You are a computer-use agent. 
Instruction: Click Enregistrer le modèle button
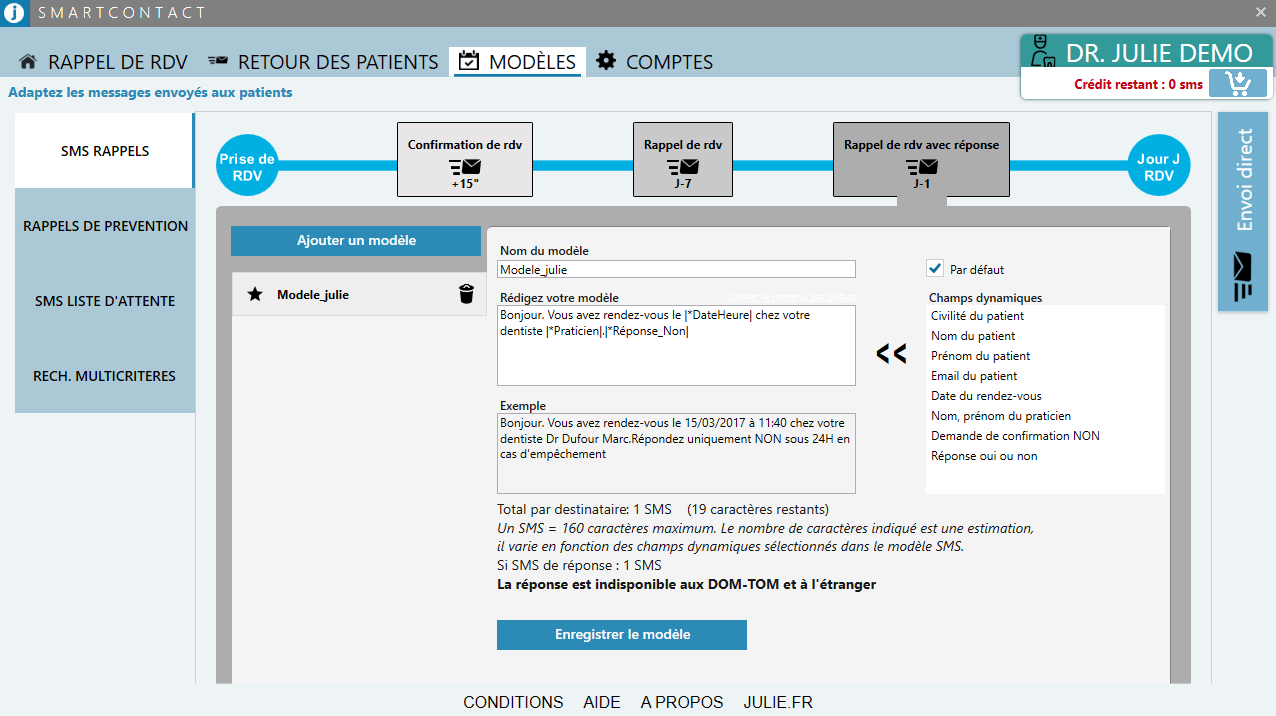tap(622, 635)
